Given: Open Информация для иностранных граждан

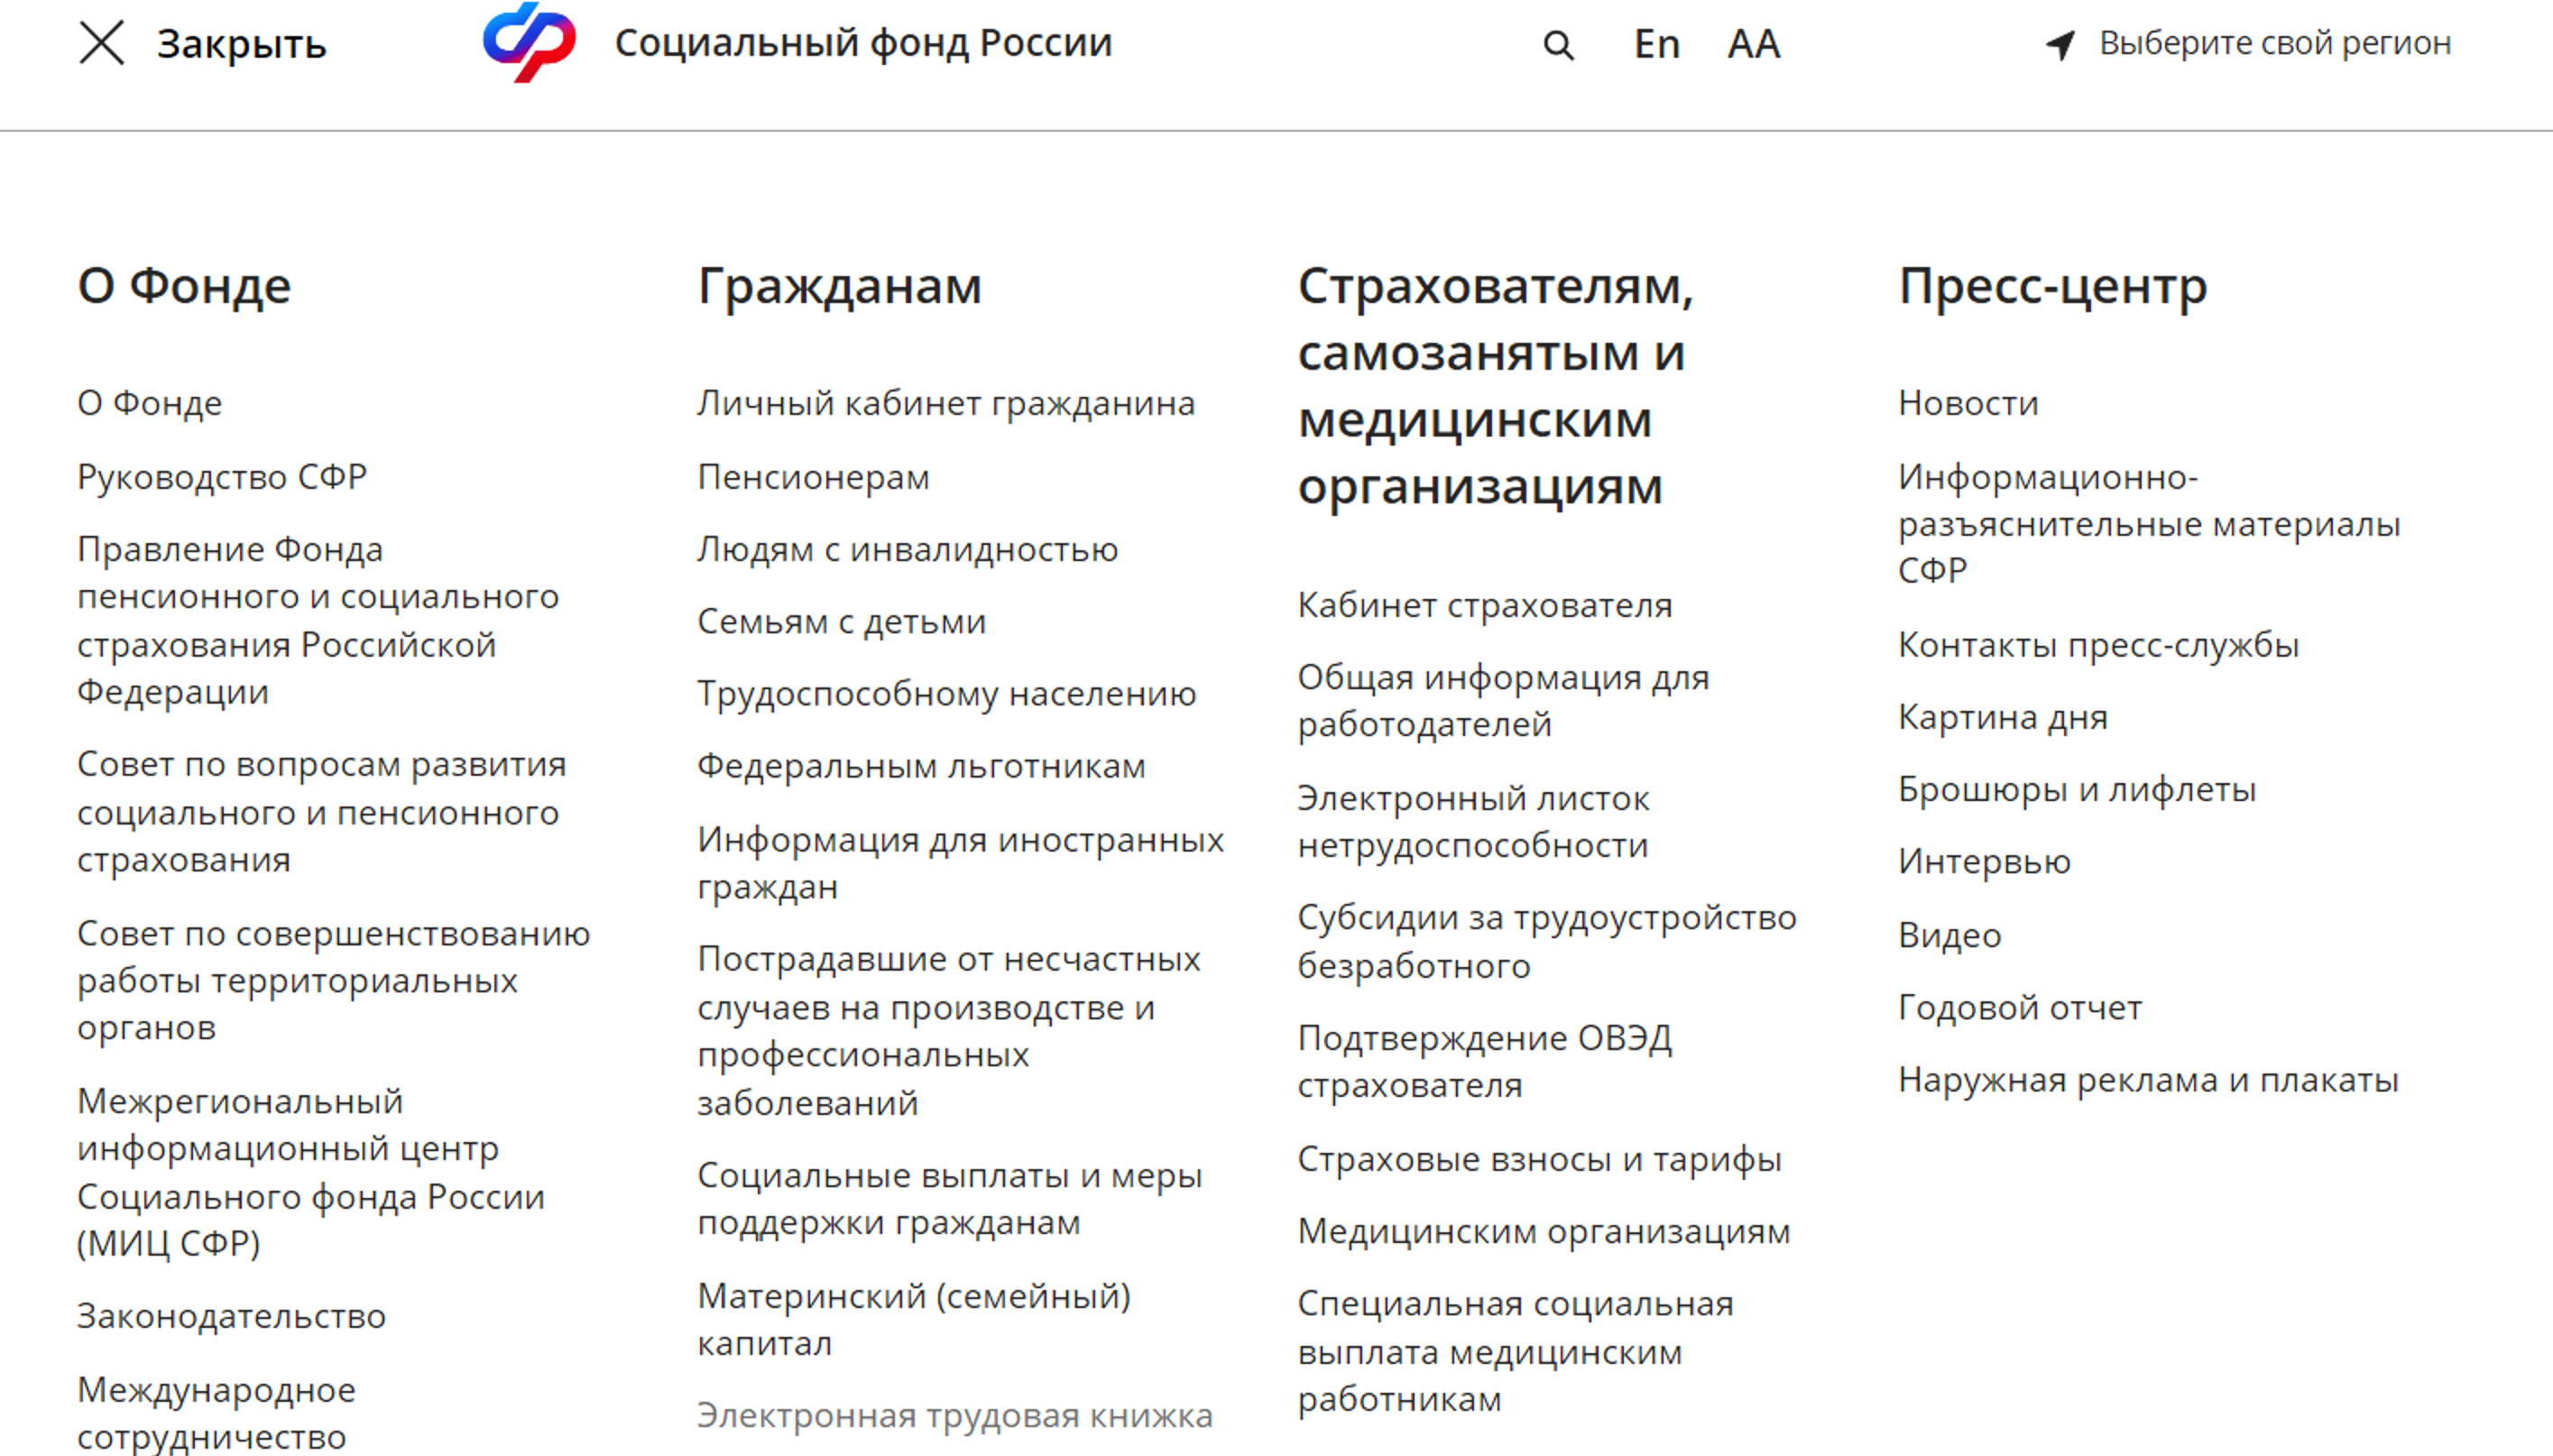Looking at the screenshot, I should (x=961, y=863).
